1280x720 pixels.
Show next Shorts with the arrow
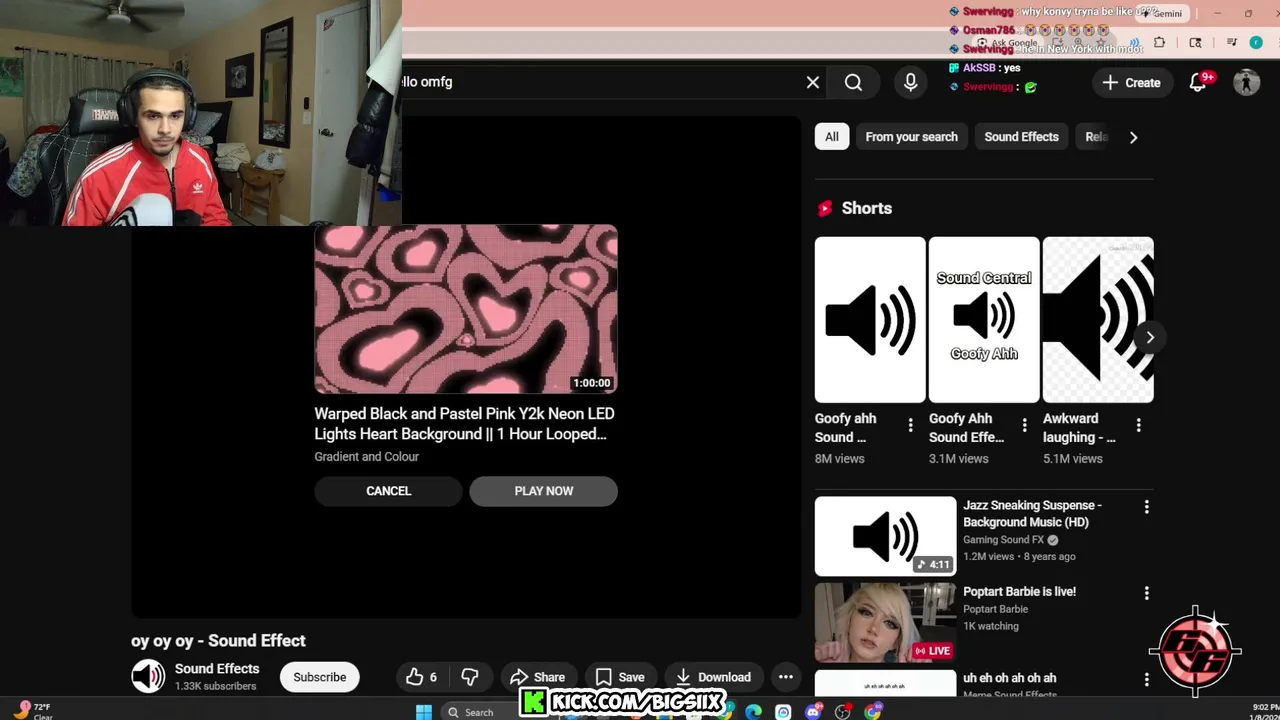coord(1150,338)
